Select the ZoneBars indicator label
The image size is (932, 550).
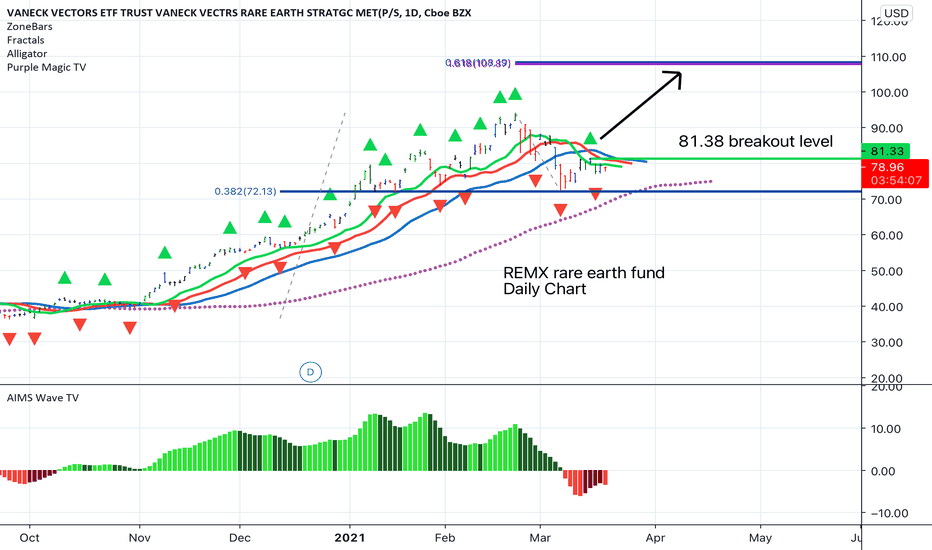(30, 27)
